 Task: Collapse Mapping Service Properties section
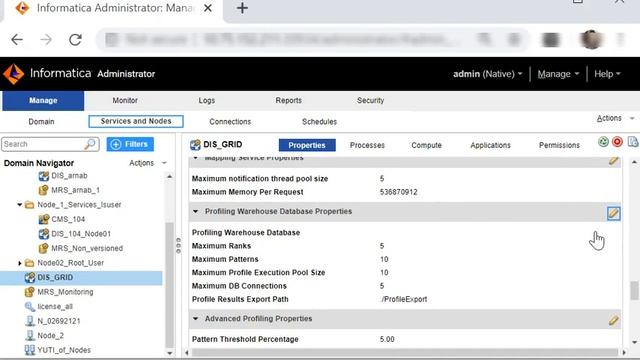coord(196,158)
